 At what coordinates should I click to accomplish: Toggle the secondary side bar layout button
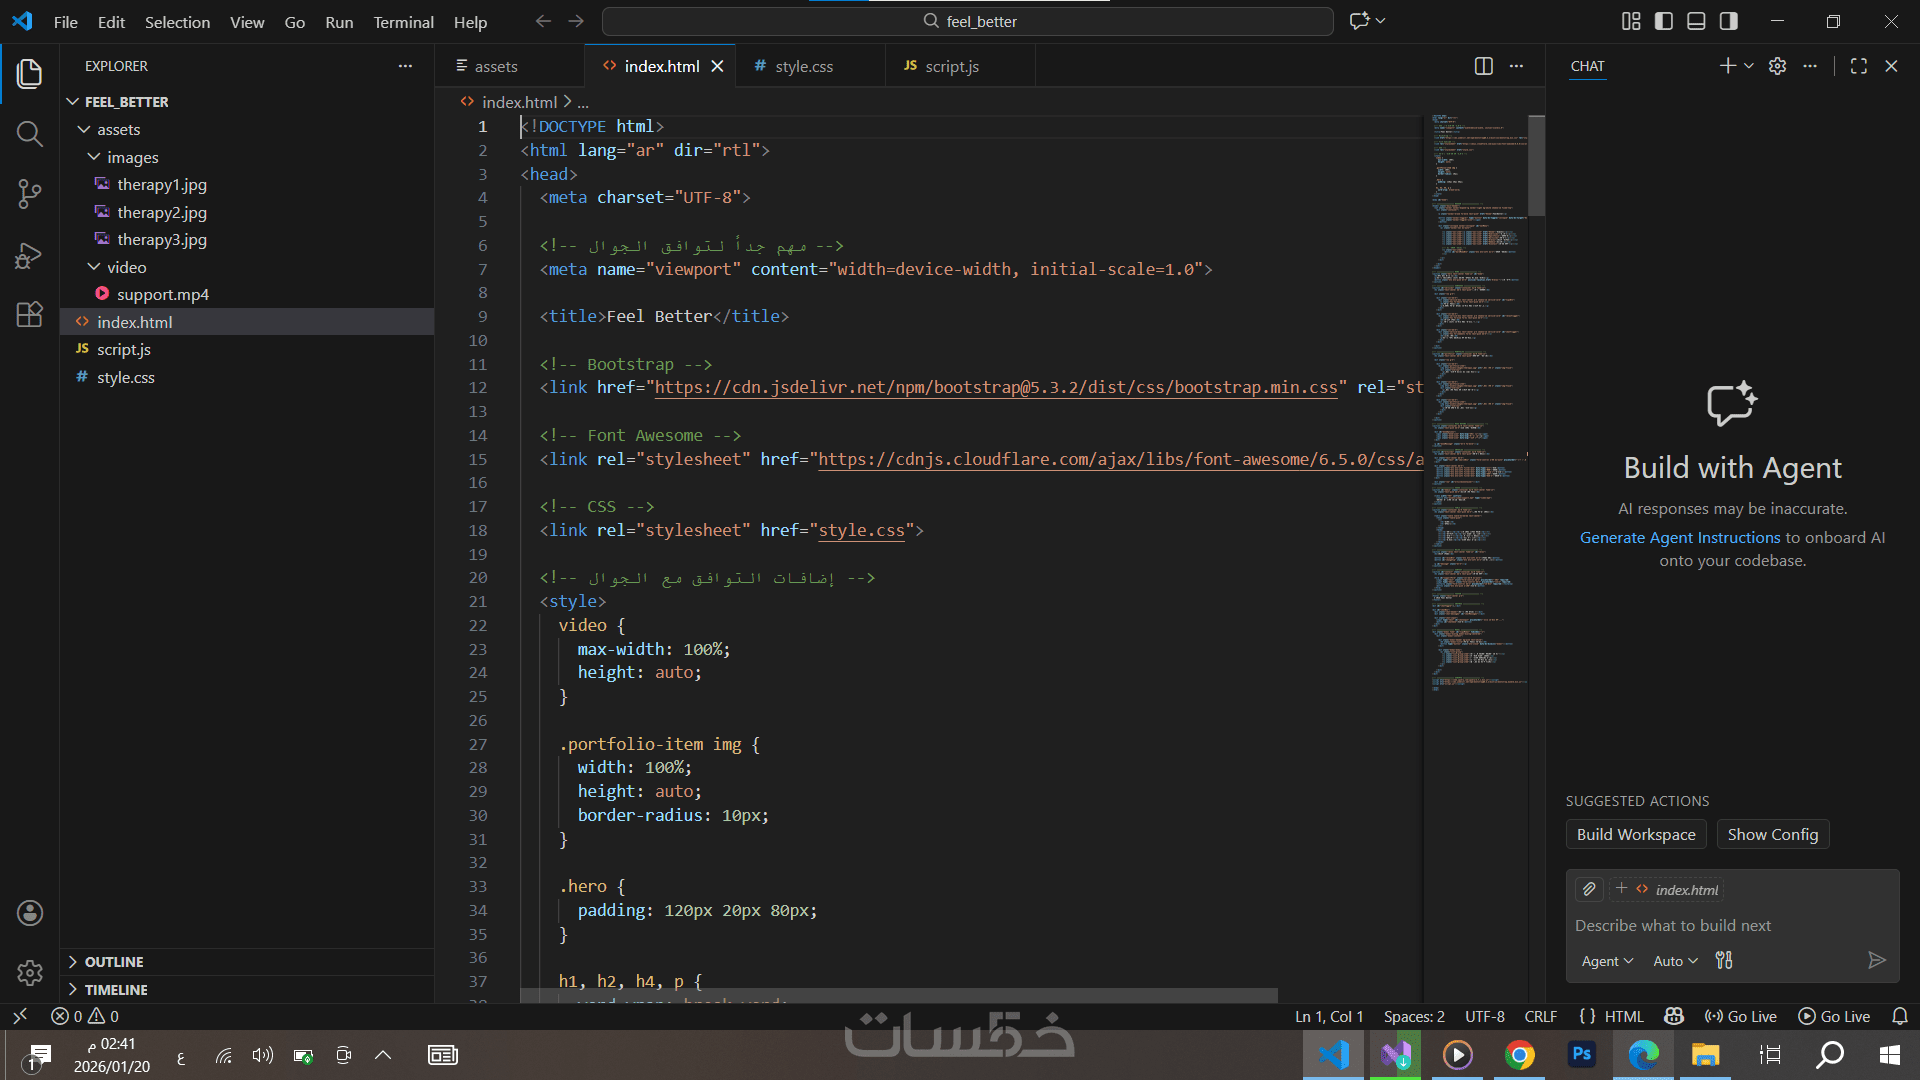coord(1728,21)
